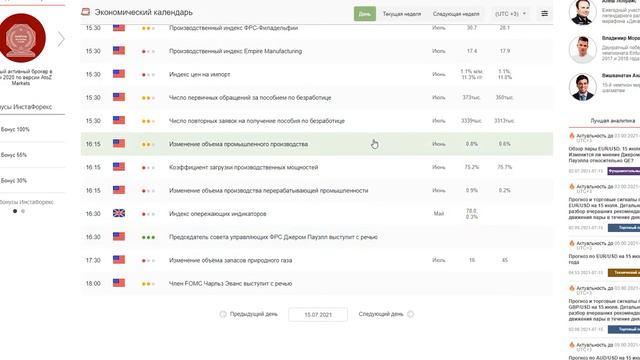Click UK flag for Индекс опережающих индикаторов

119,213
